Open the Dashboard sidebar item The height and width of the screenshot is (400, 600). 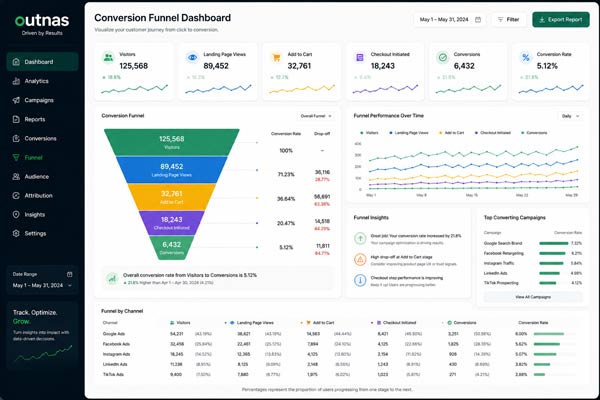[42, 62]
